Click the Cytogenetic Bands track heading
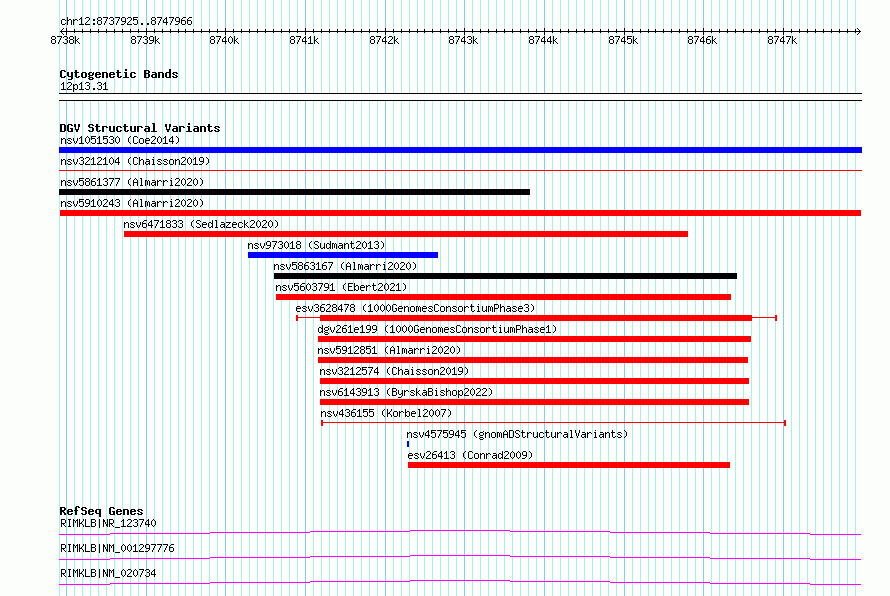890x596 pixels. click(119, 74)
